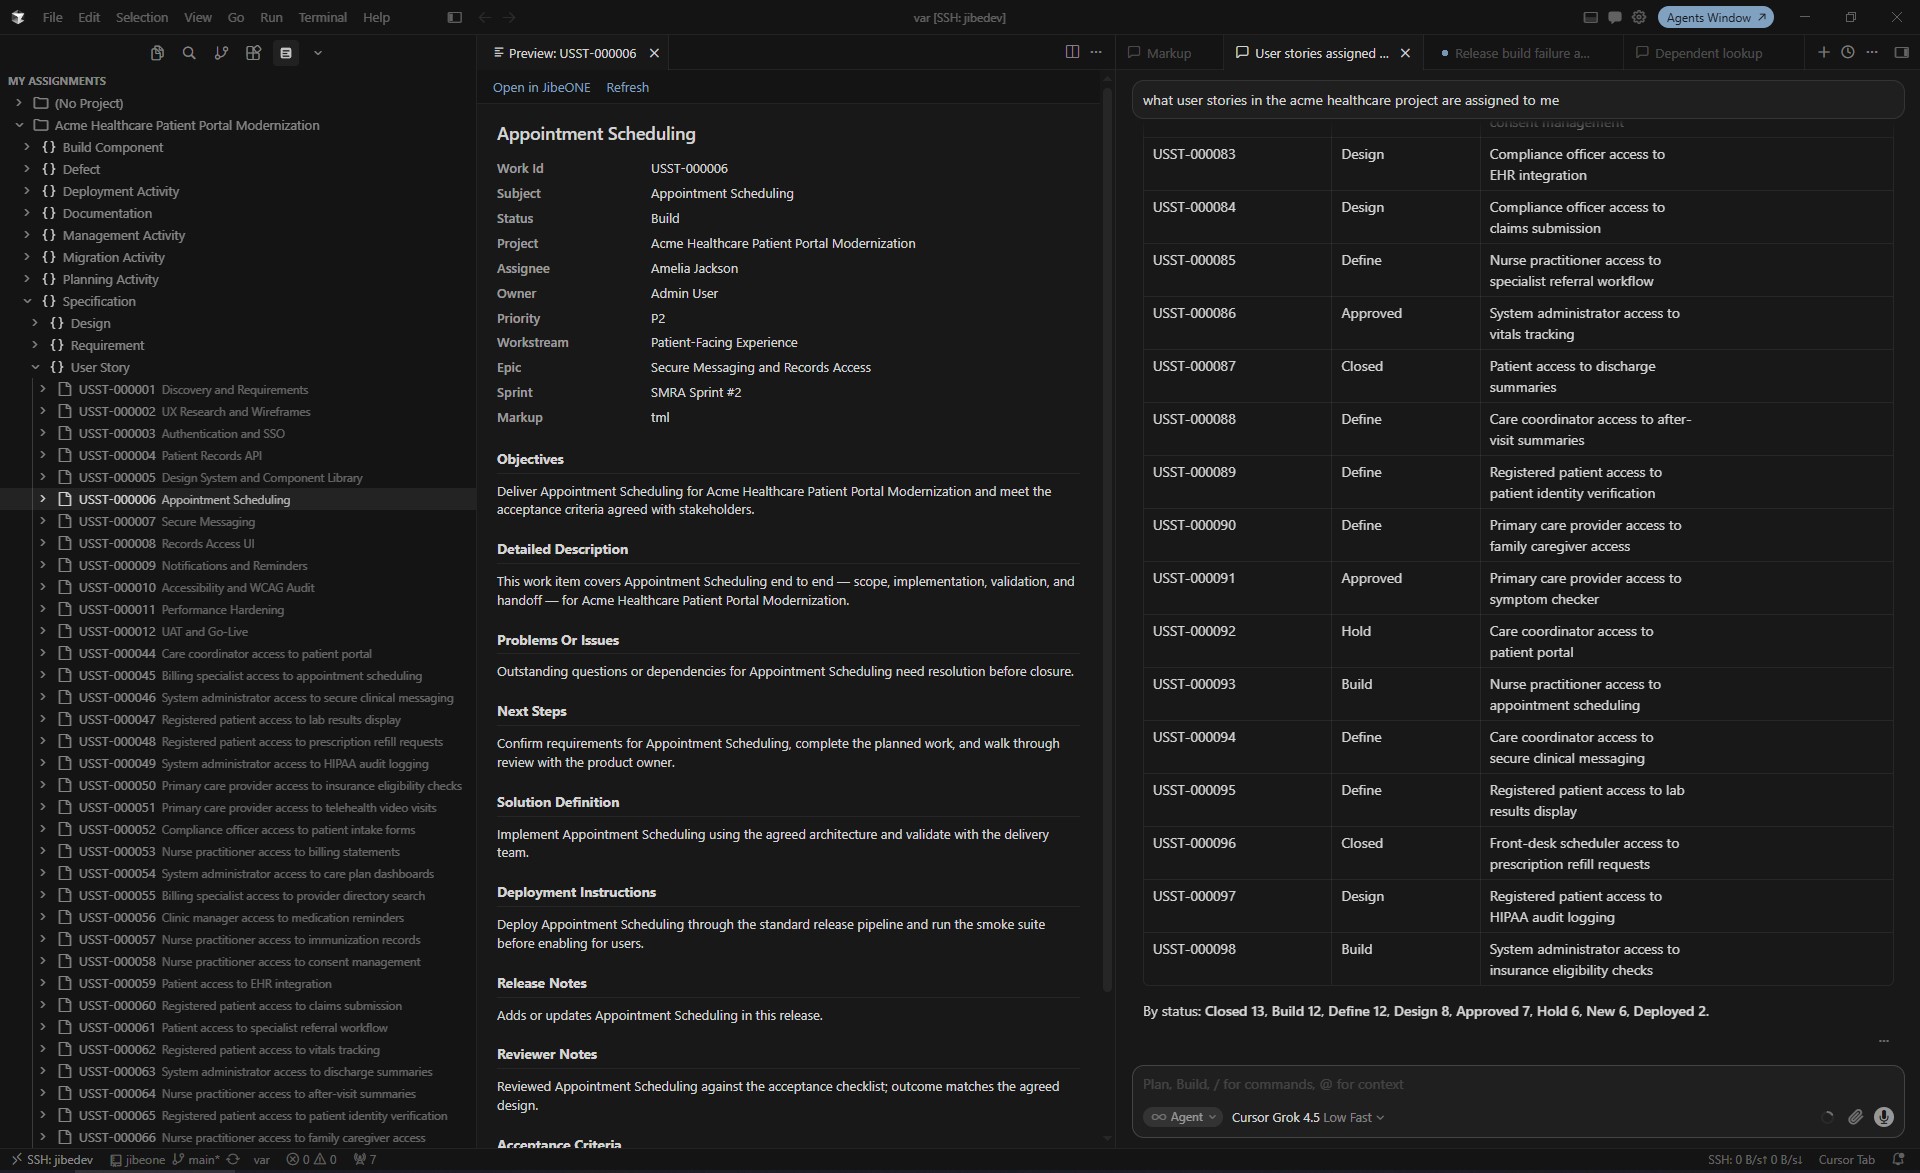Select USST-000012 UAT and Go-Live item

pos(238,631)
